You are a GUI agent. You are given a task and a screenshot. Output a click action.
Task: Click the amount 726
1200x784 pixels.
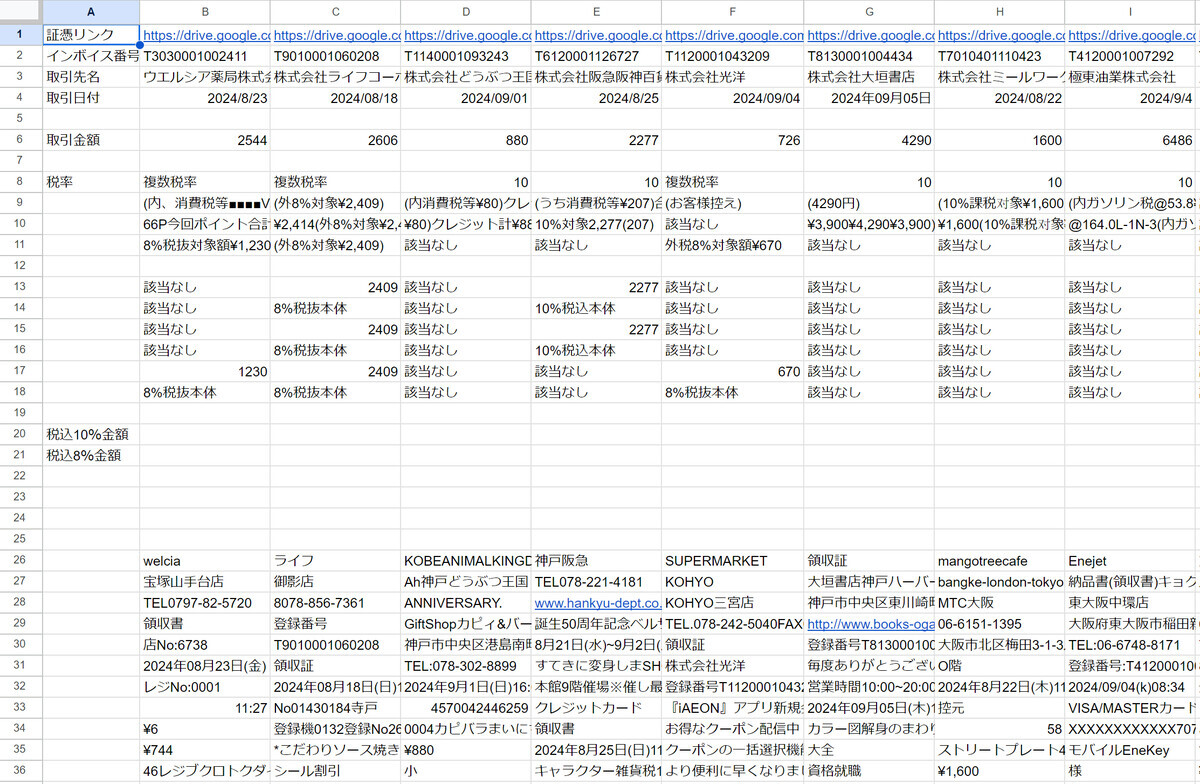733,141
